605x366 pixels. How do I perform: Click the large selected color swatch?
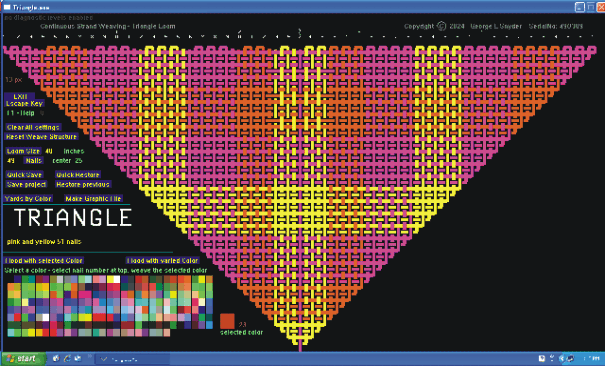227,321
